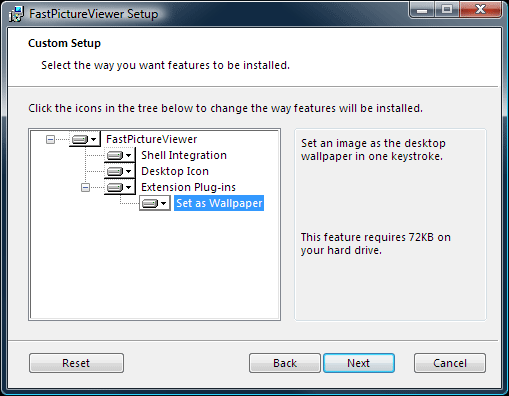Viewport: 509px width, 396px height.
Task: Select the Extension Plug-ins tree item
Action: pos(188,187)
